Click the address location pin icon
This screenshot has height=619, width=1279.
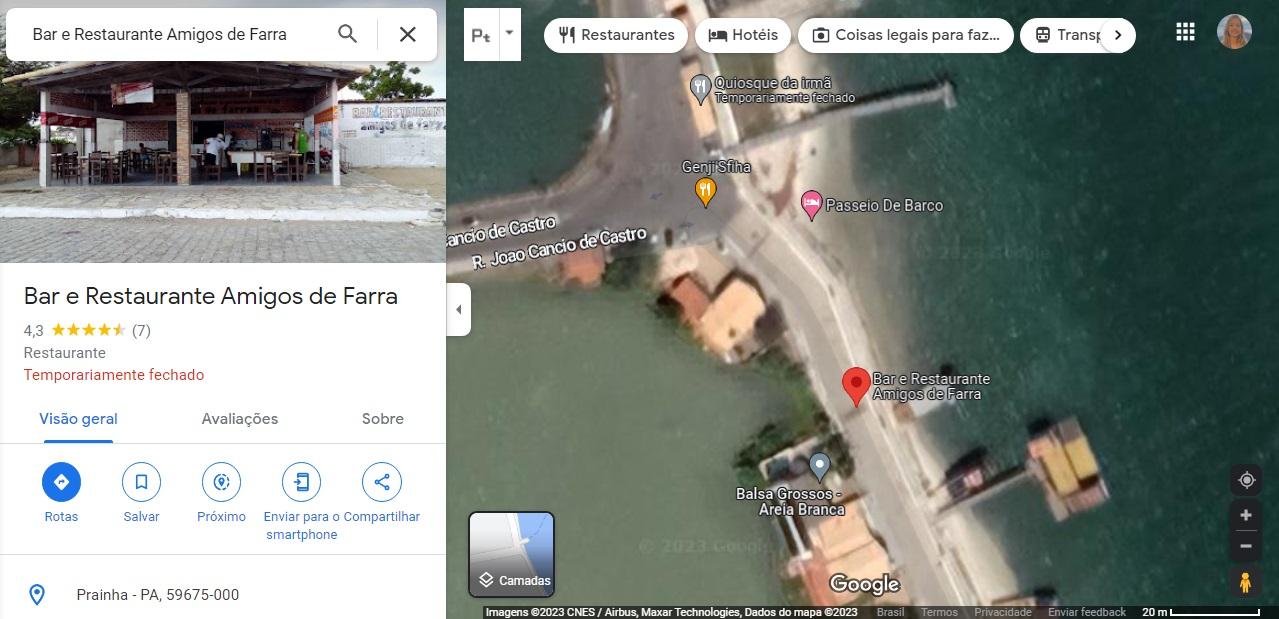pyautogui.click(x=37, y=595)
